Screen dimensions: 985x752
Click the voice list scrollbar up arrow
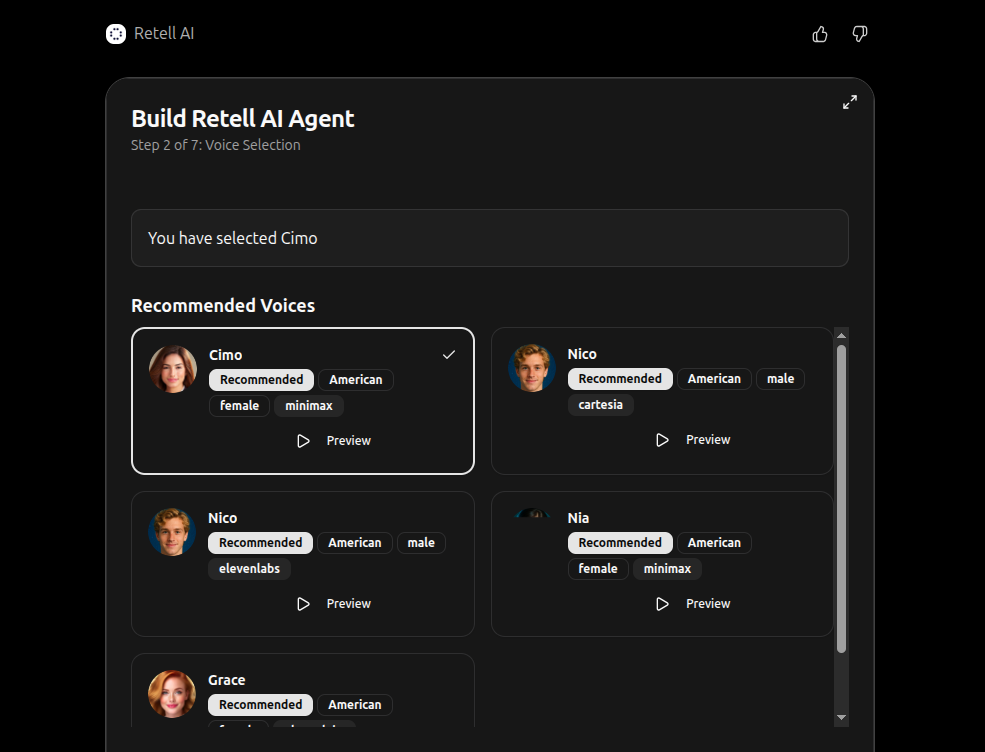pos(841,335)
